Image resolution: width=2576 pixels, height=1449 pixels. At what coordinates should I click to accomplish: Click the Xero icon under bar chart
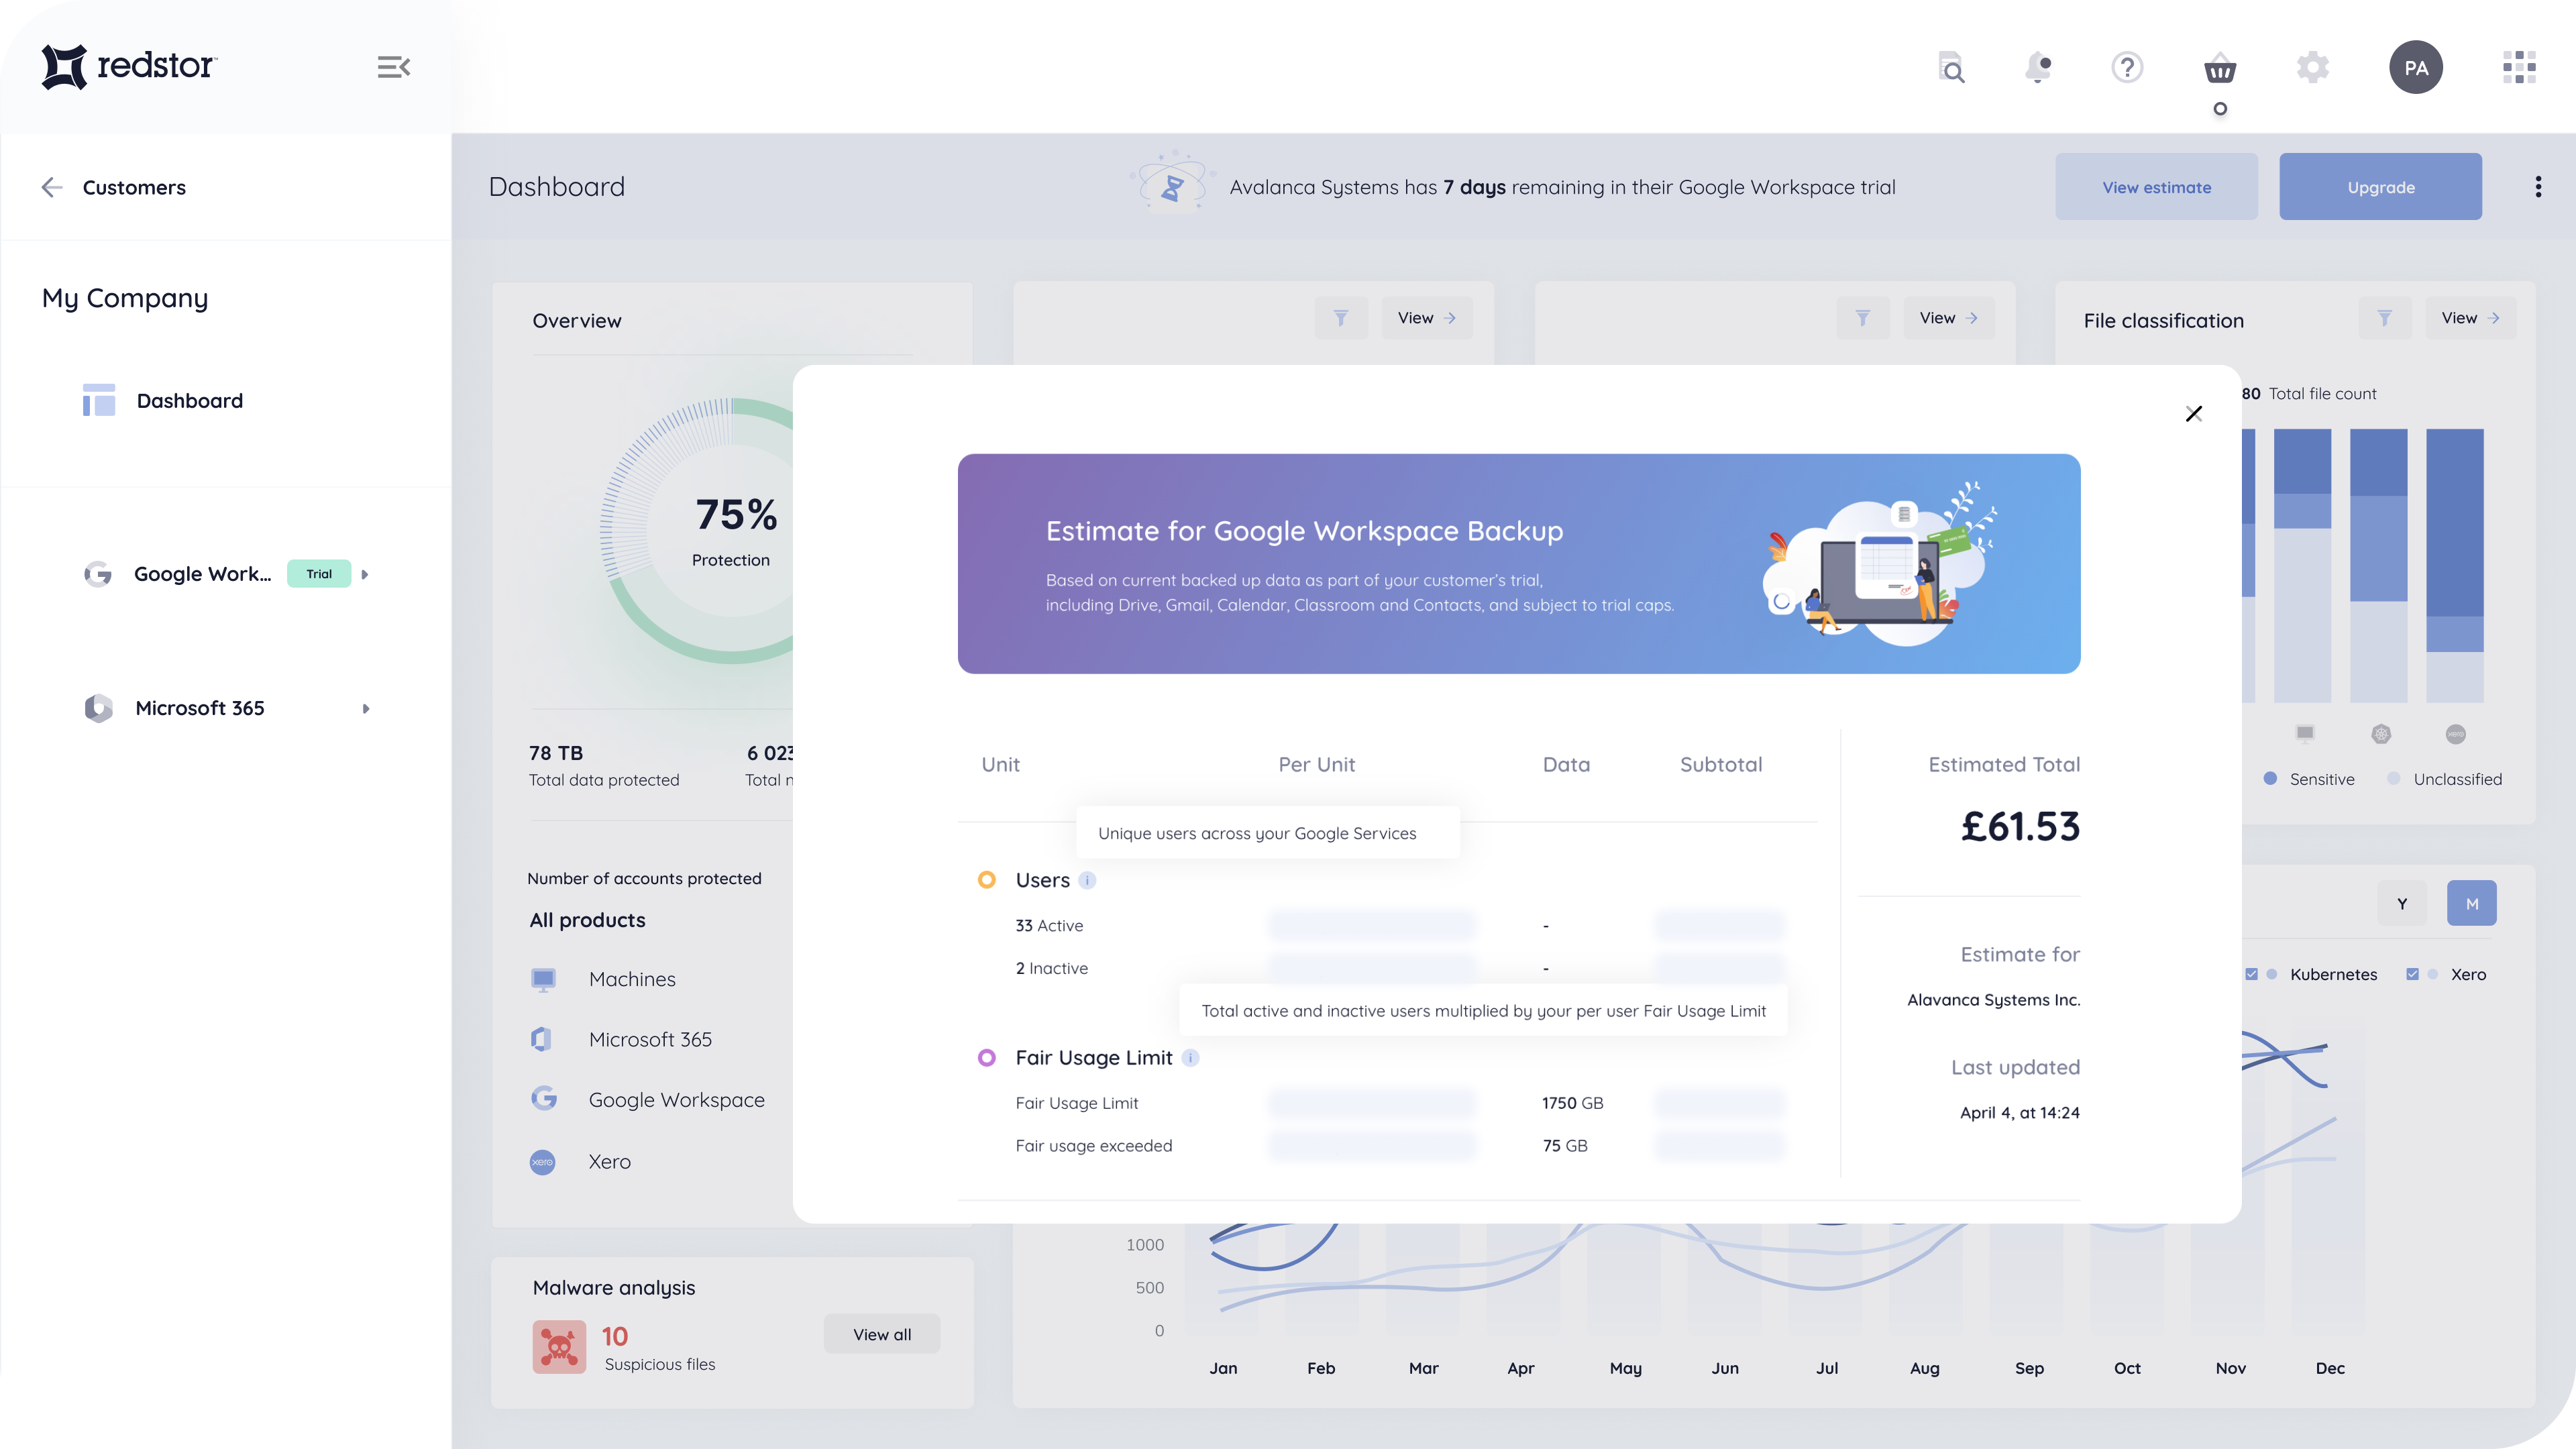tap(2455, 734)
